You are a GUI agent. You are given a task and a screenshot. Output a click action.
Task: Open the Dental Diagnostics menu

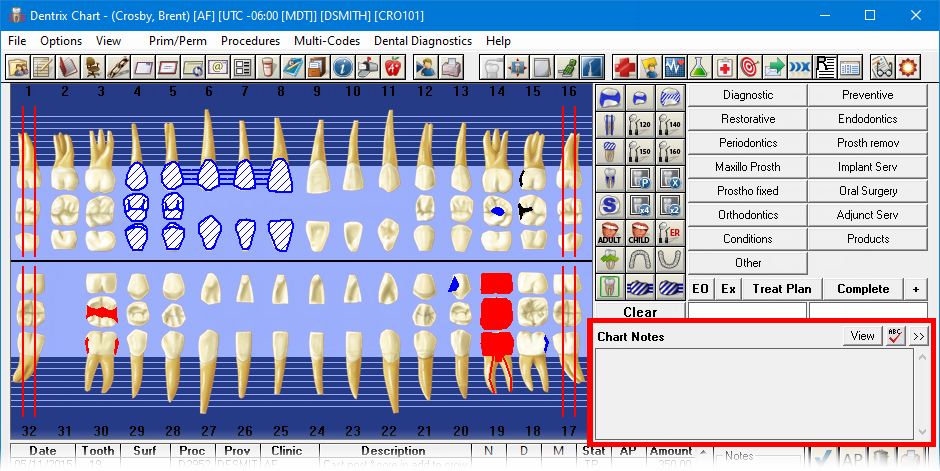coord(423,41)
